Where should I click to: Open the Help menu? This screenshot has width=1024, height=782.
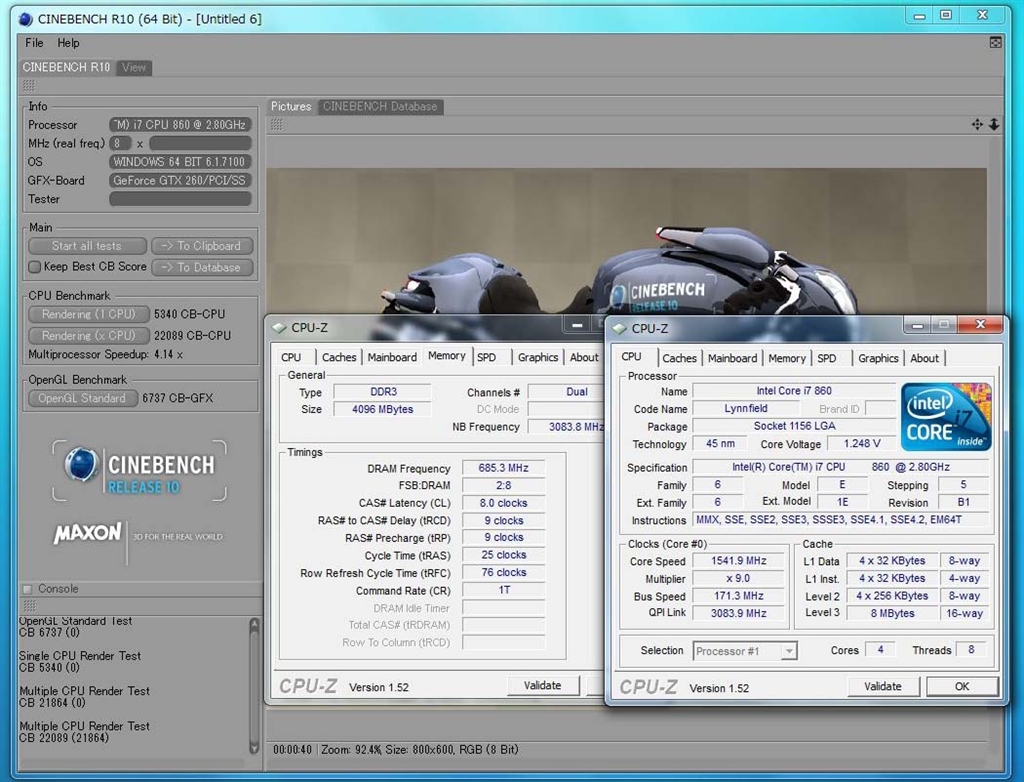click(68, 43)
